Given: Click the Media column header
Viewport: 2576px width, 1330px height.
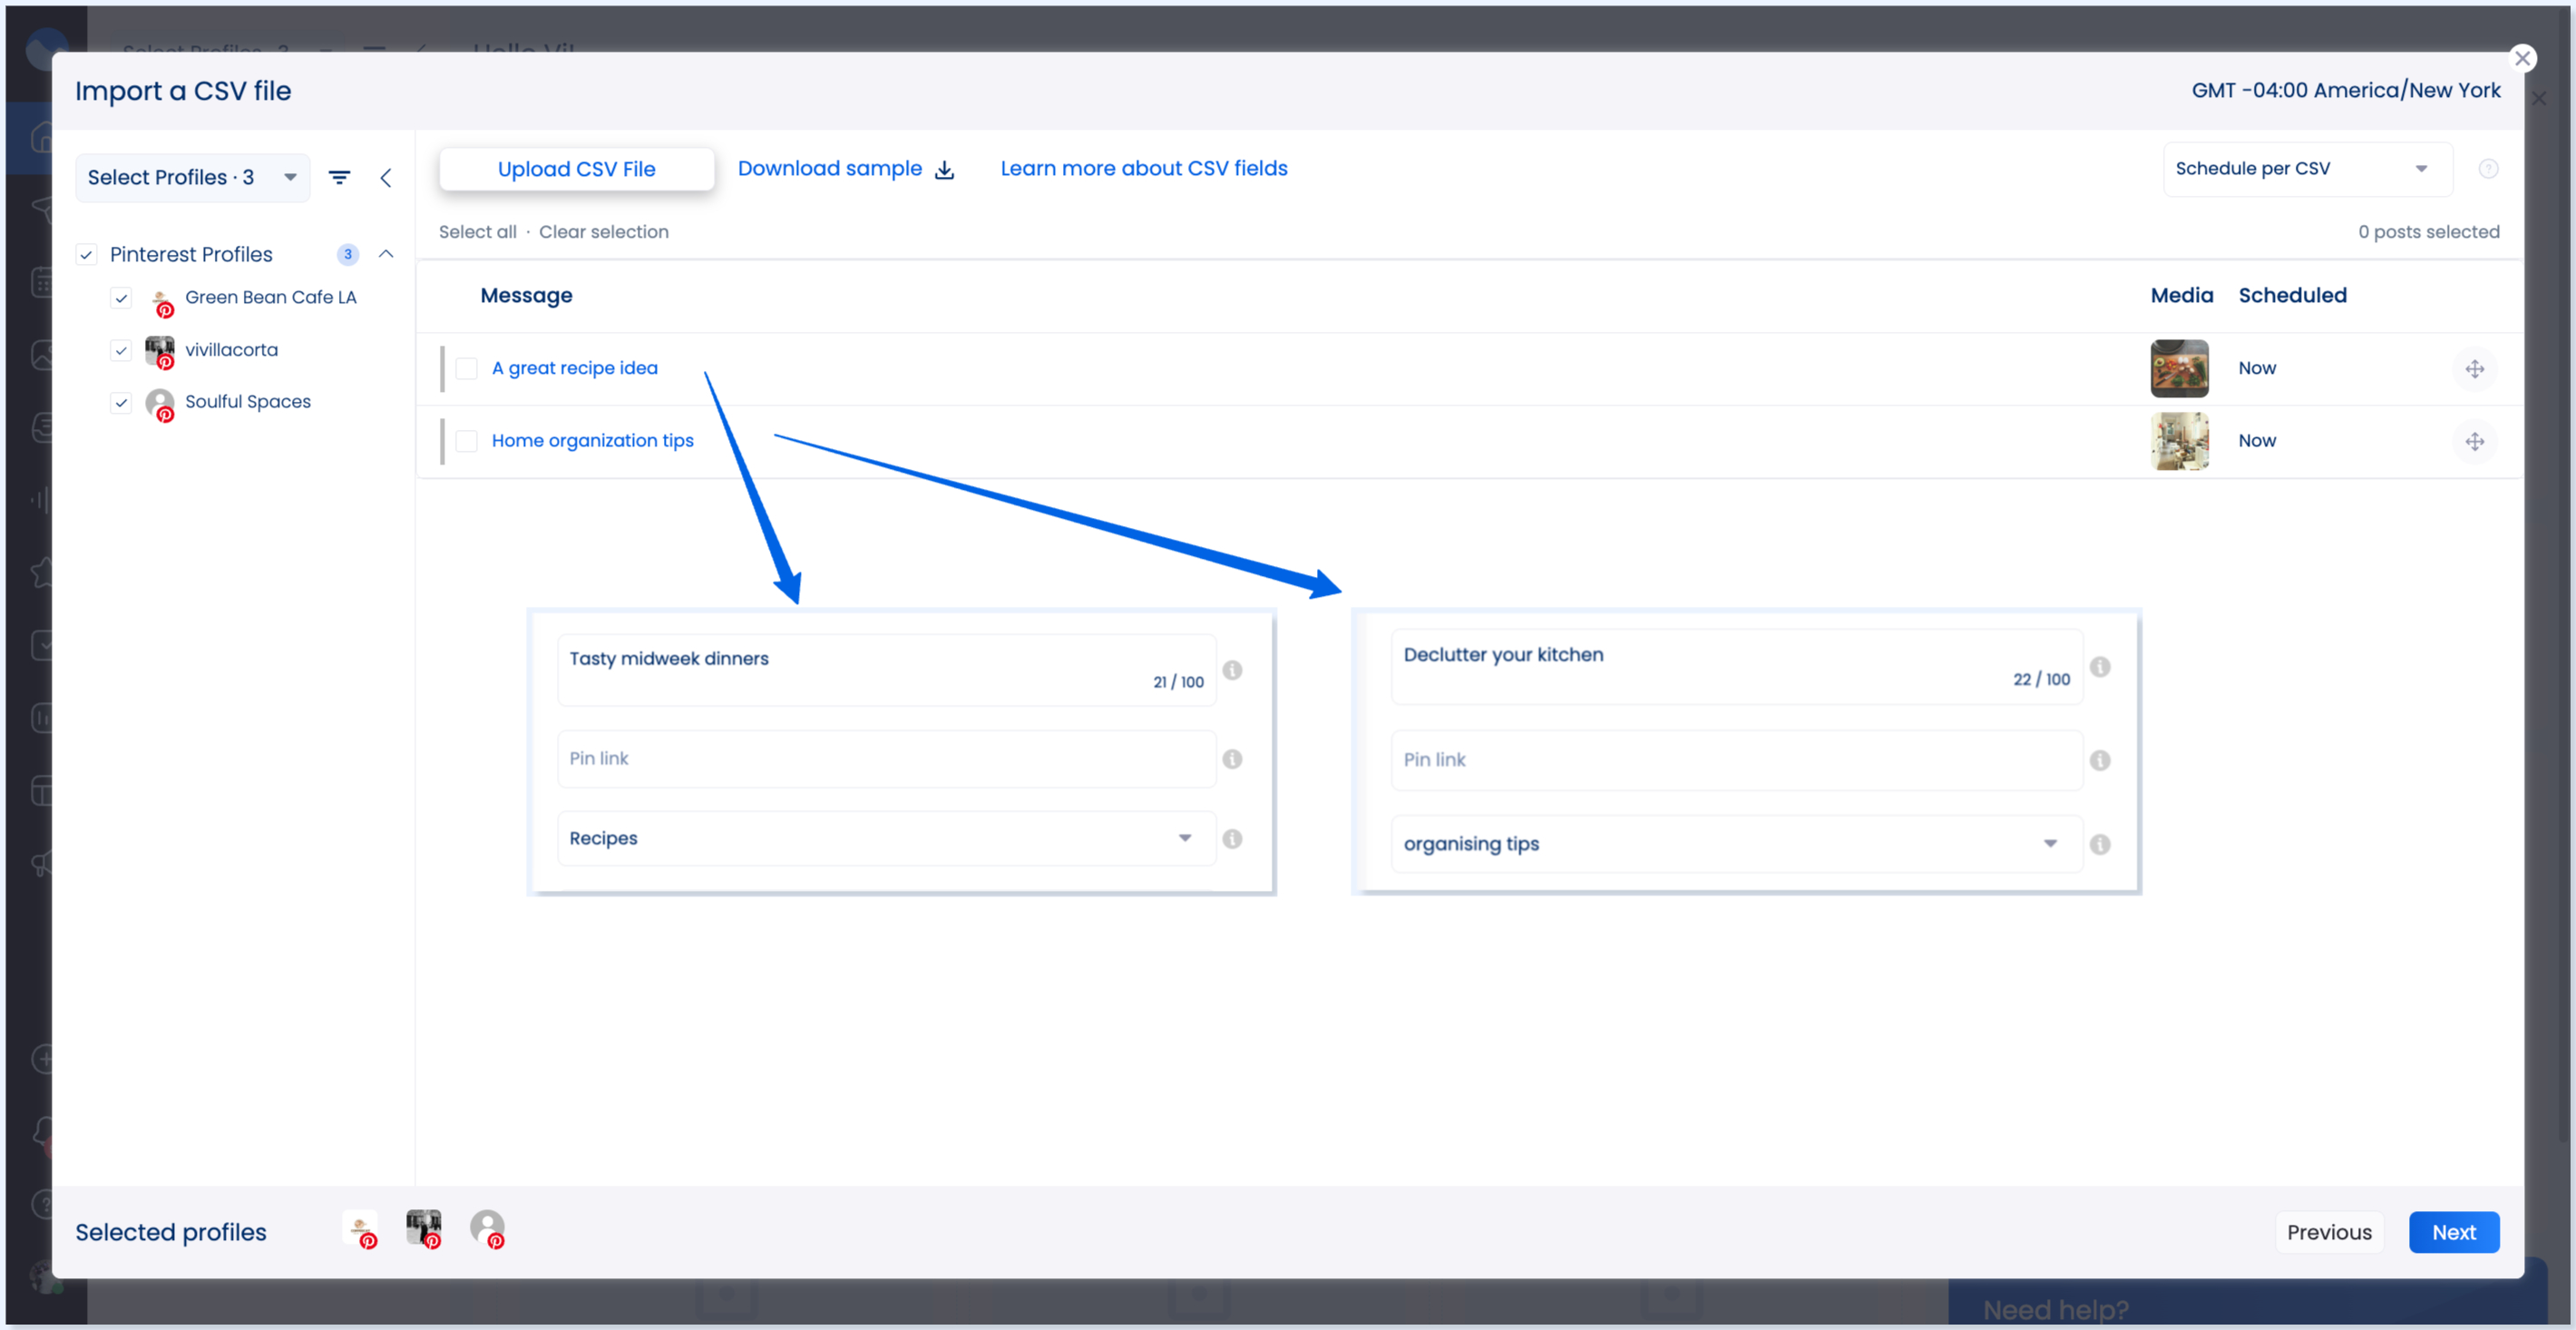Looking at the screenshot, I should [2182, 296].
